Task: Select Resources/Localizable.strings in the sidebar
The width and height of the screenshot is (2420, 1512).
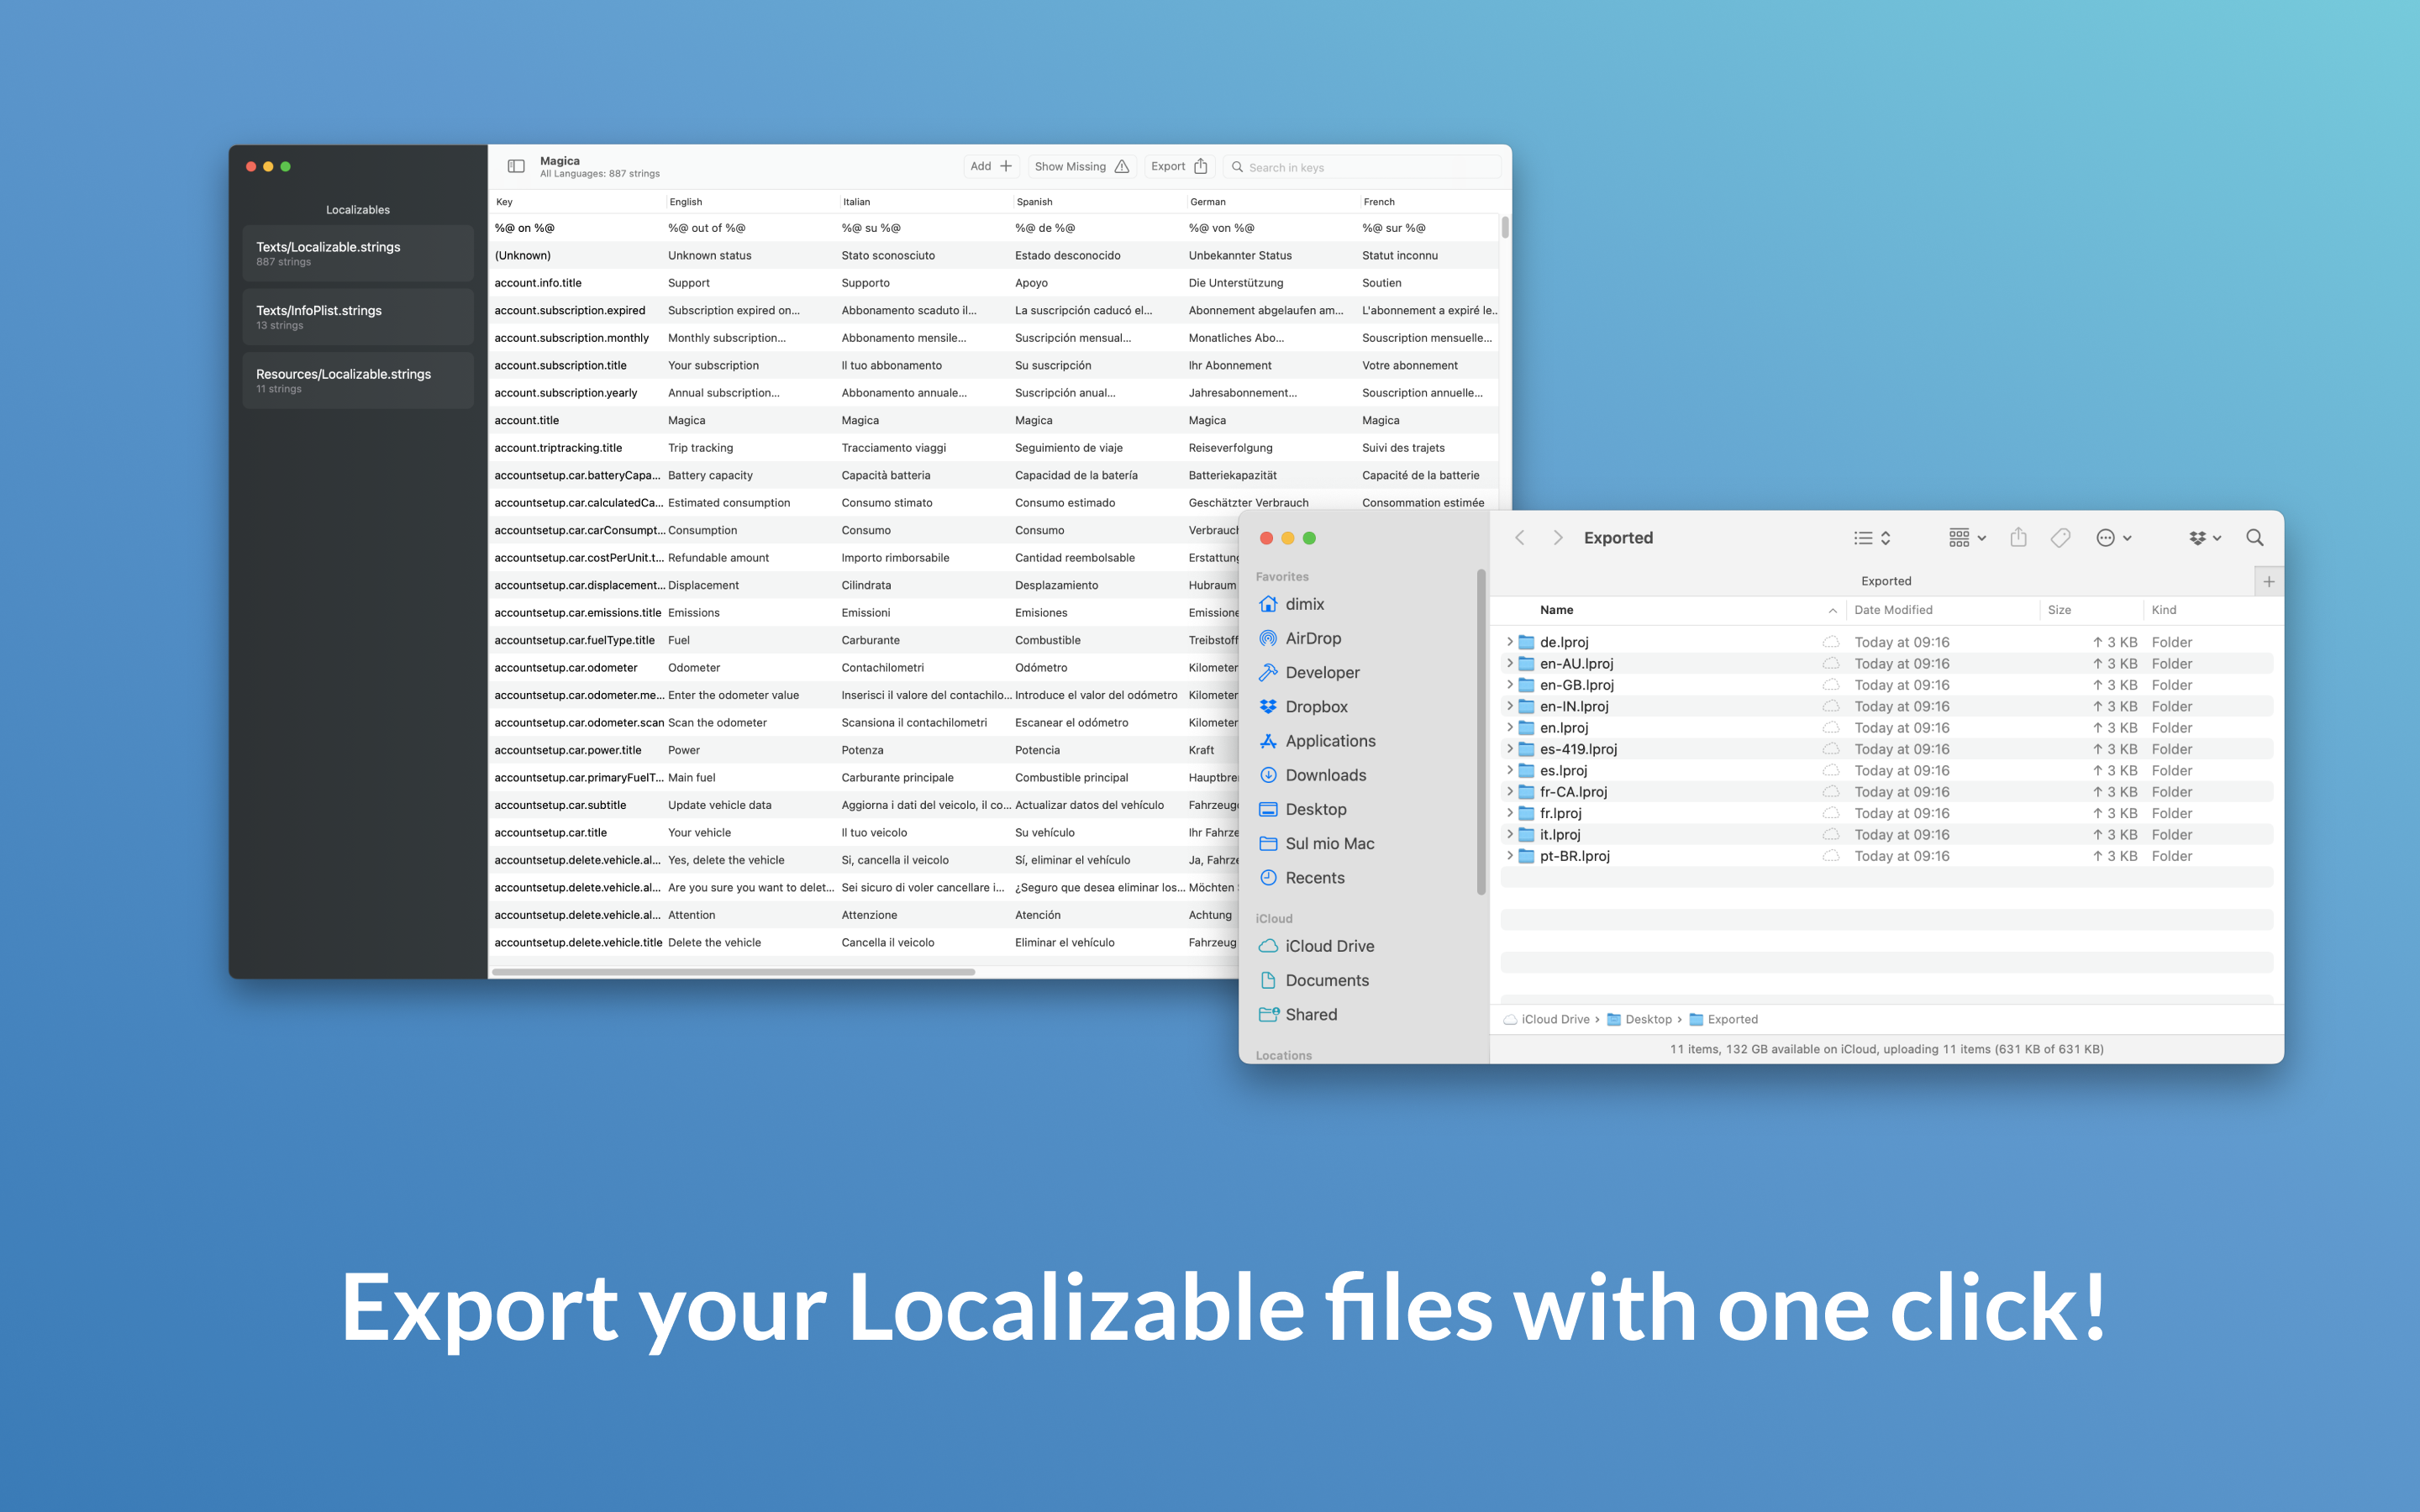Action: tap(358, 380)
